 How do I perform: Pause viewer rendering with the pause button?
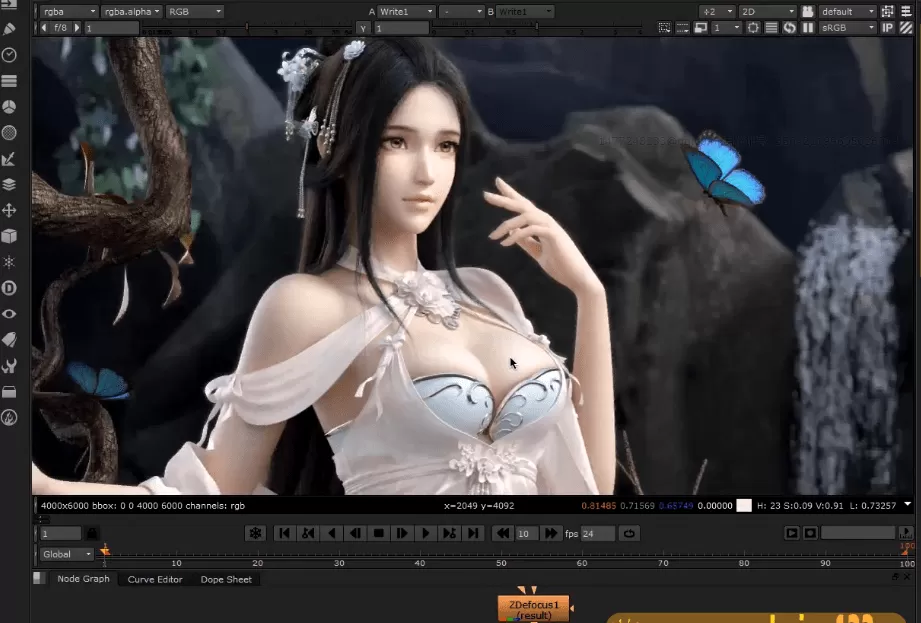pos(807,28)
